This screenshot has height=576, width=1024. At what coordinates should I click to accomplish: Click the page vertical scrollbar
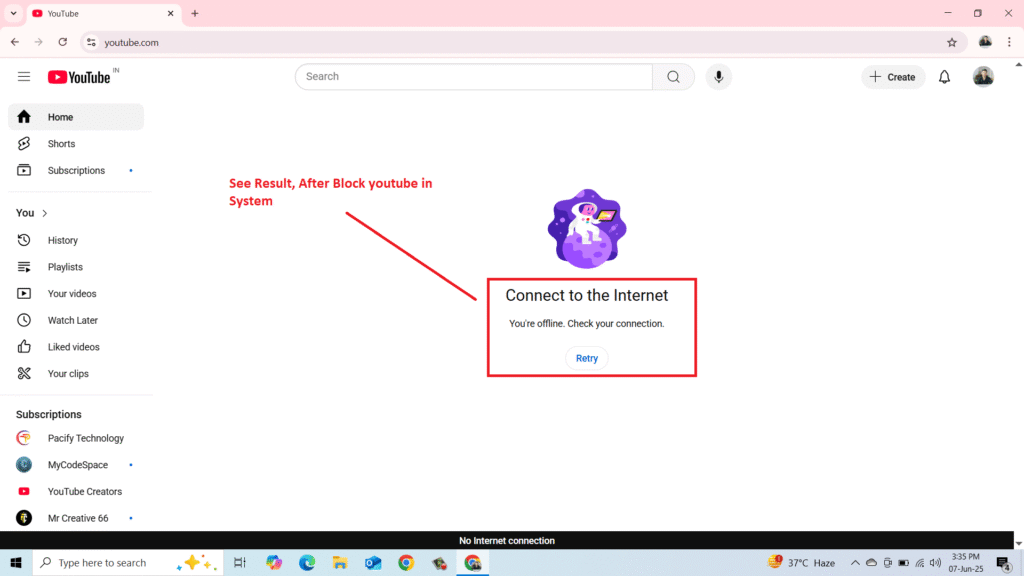tap(1019, 304)
